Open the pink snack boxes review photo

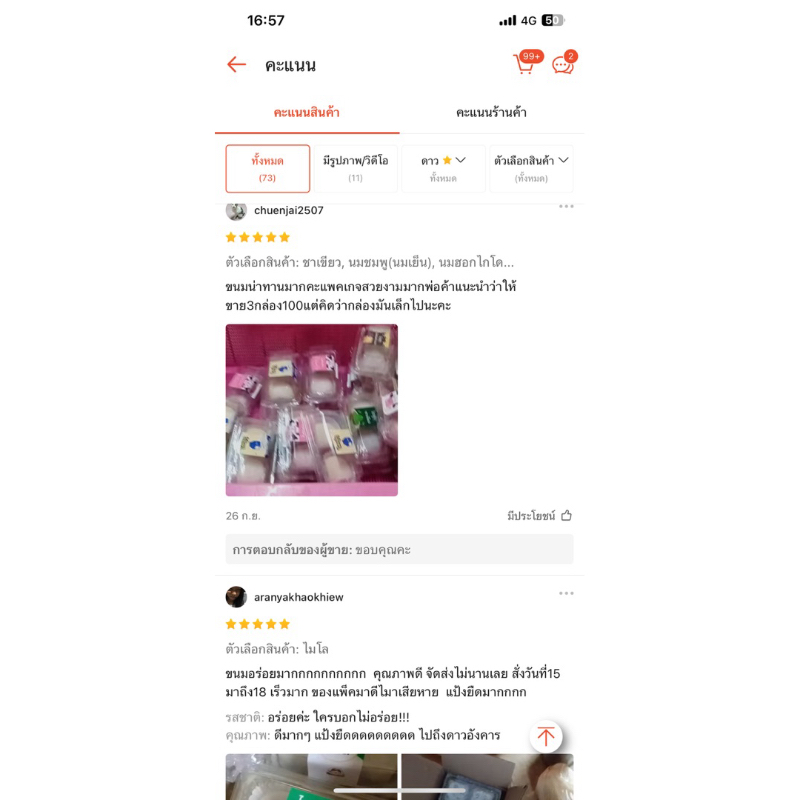[x=312, y=410]
